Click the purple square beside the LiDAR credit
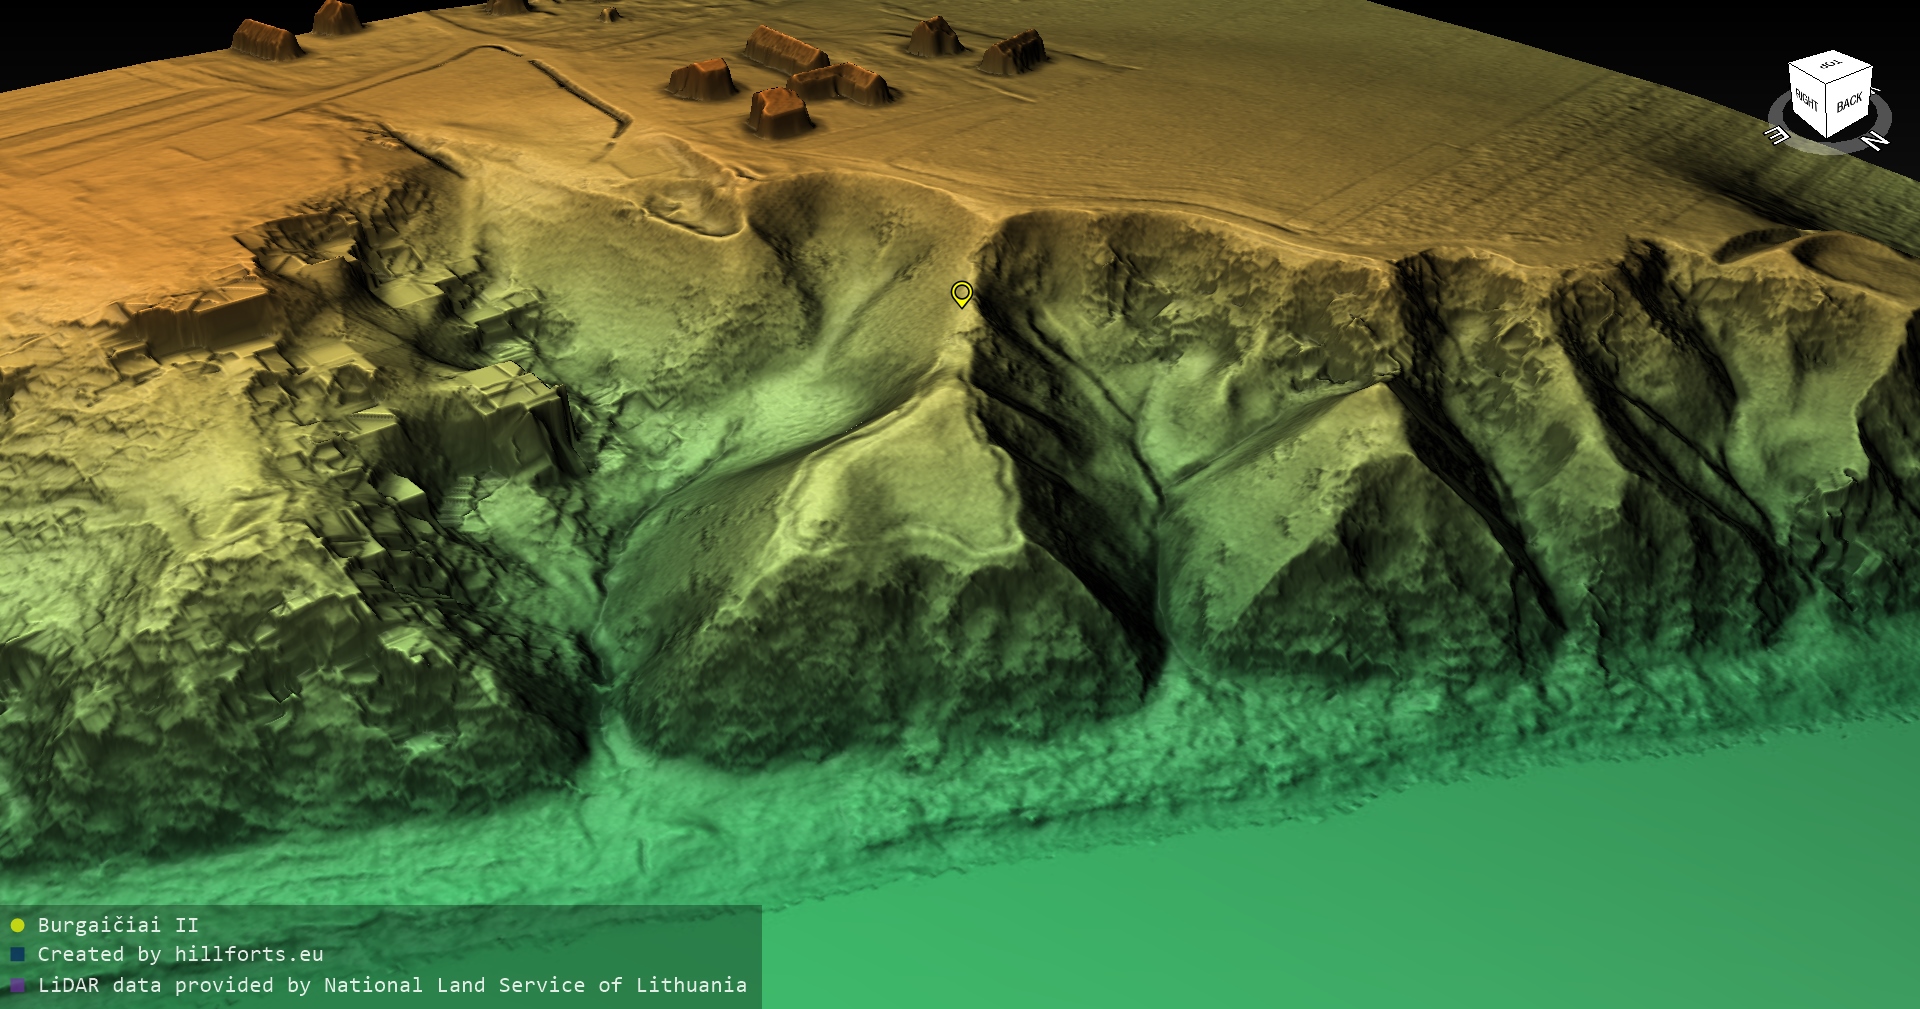 coord(17,986)
